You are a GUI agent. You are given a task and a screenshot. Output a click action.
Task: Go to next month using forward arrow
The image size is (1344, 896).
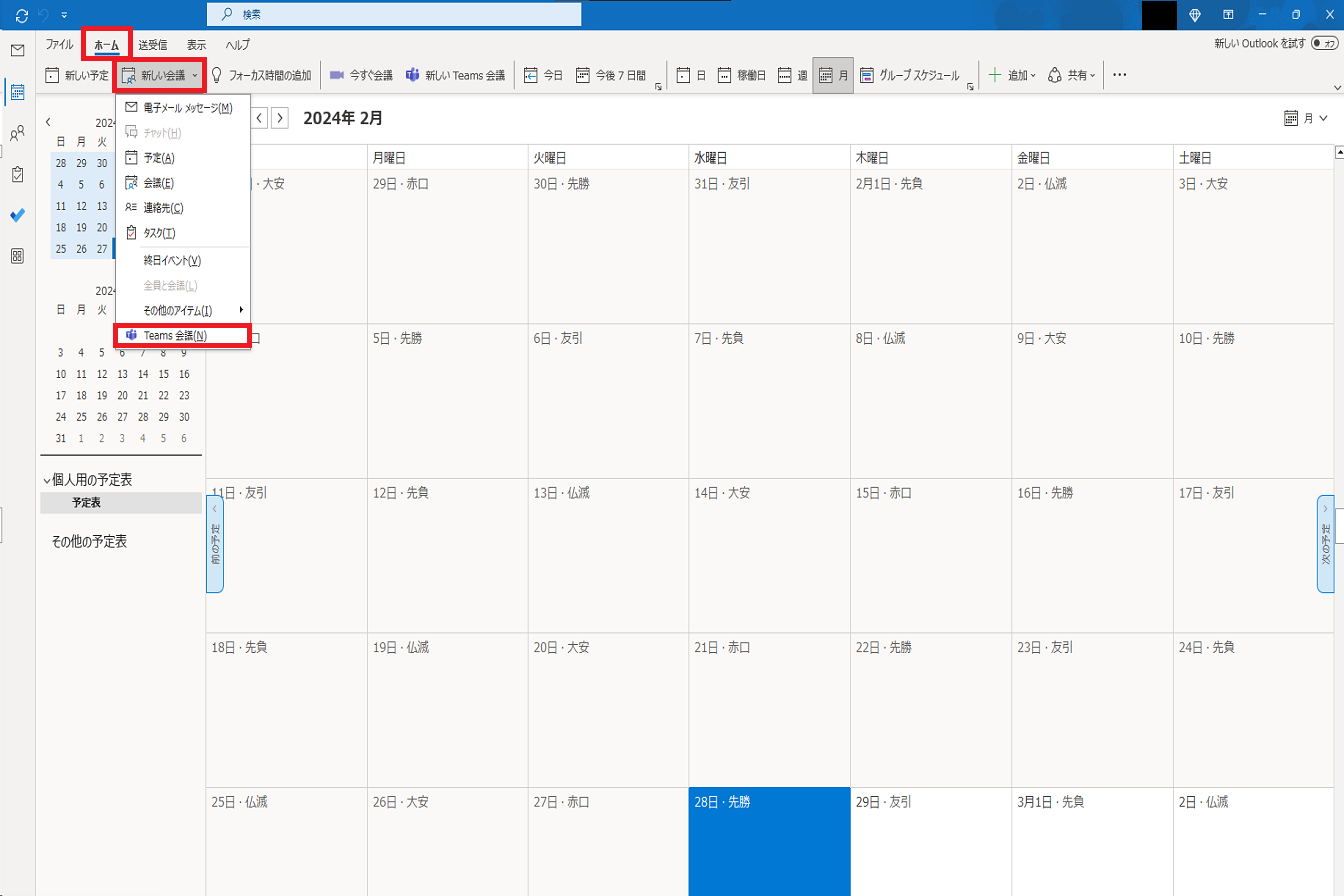tap(280, 118)
